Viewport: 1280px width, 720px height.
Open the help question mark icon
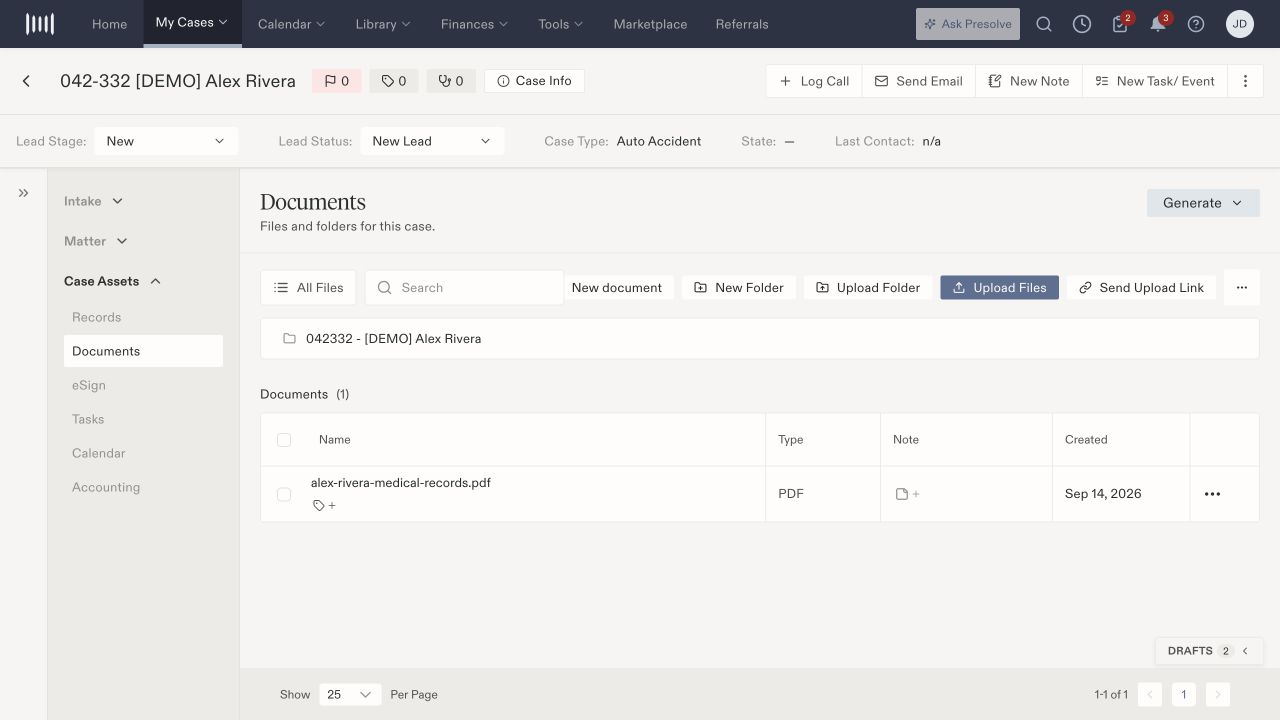pos(1196,24)
